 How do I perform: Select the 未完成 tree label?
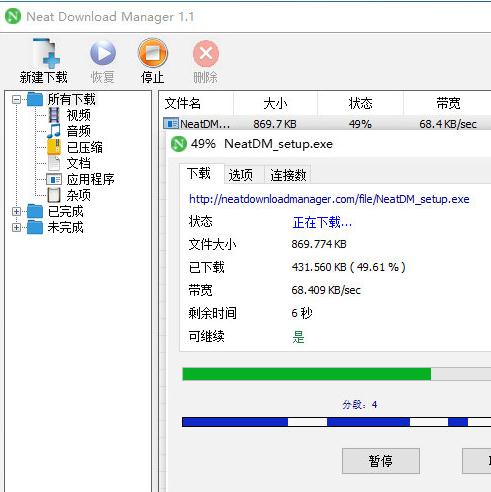[65, 227]
